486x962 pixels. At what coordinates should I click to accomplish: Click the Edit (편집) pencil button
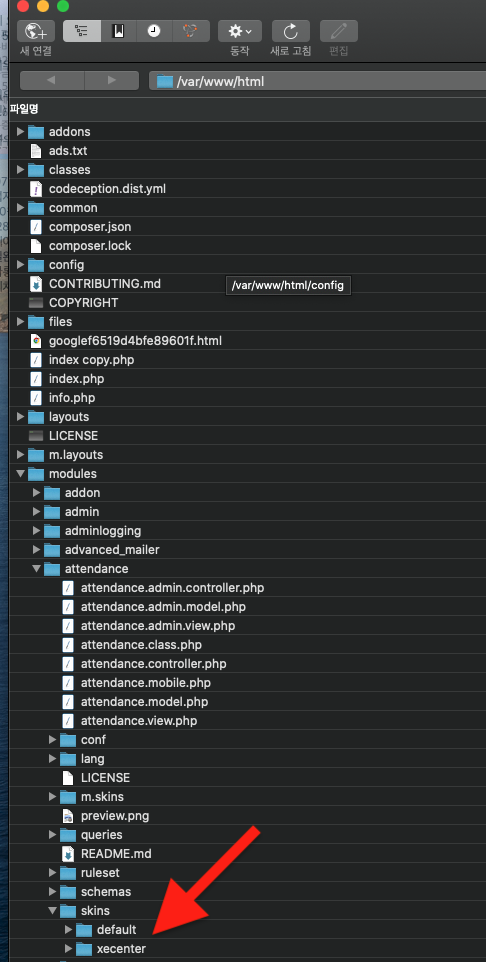click(339, 31)
